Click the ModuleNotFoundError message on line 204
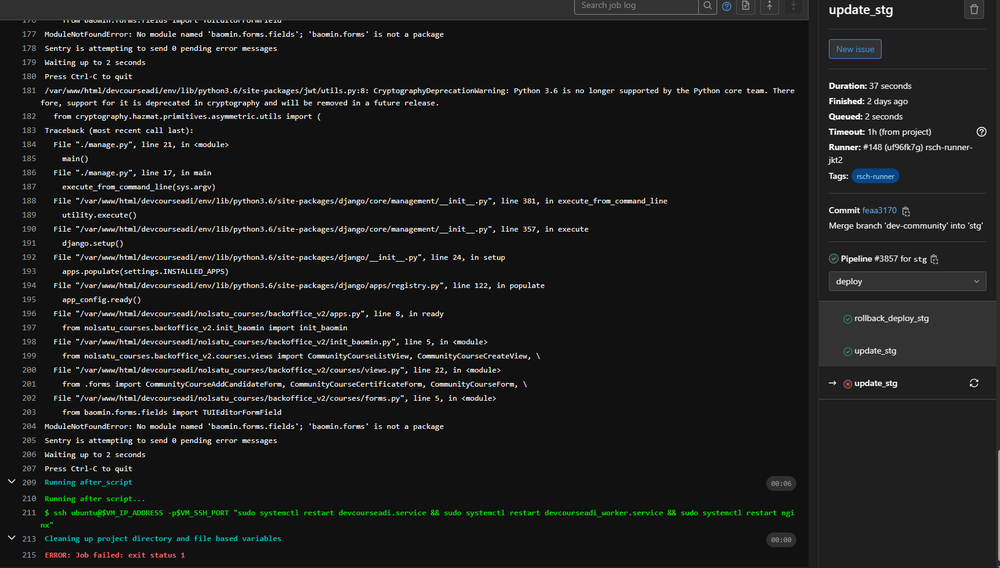Viewport: 1000px width, 568px height. (244, 426)
